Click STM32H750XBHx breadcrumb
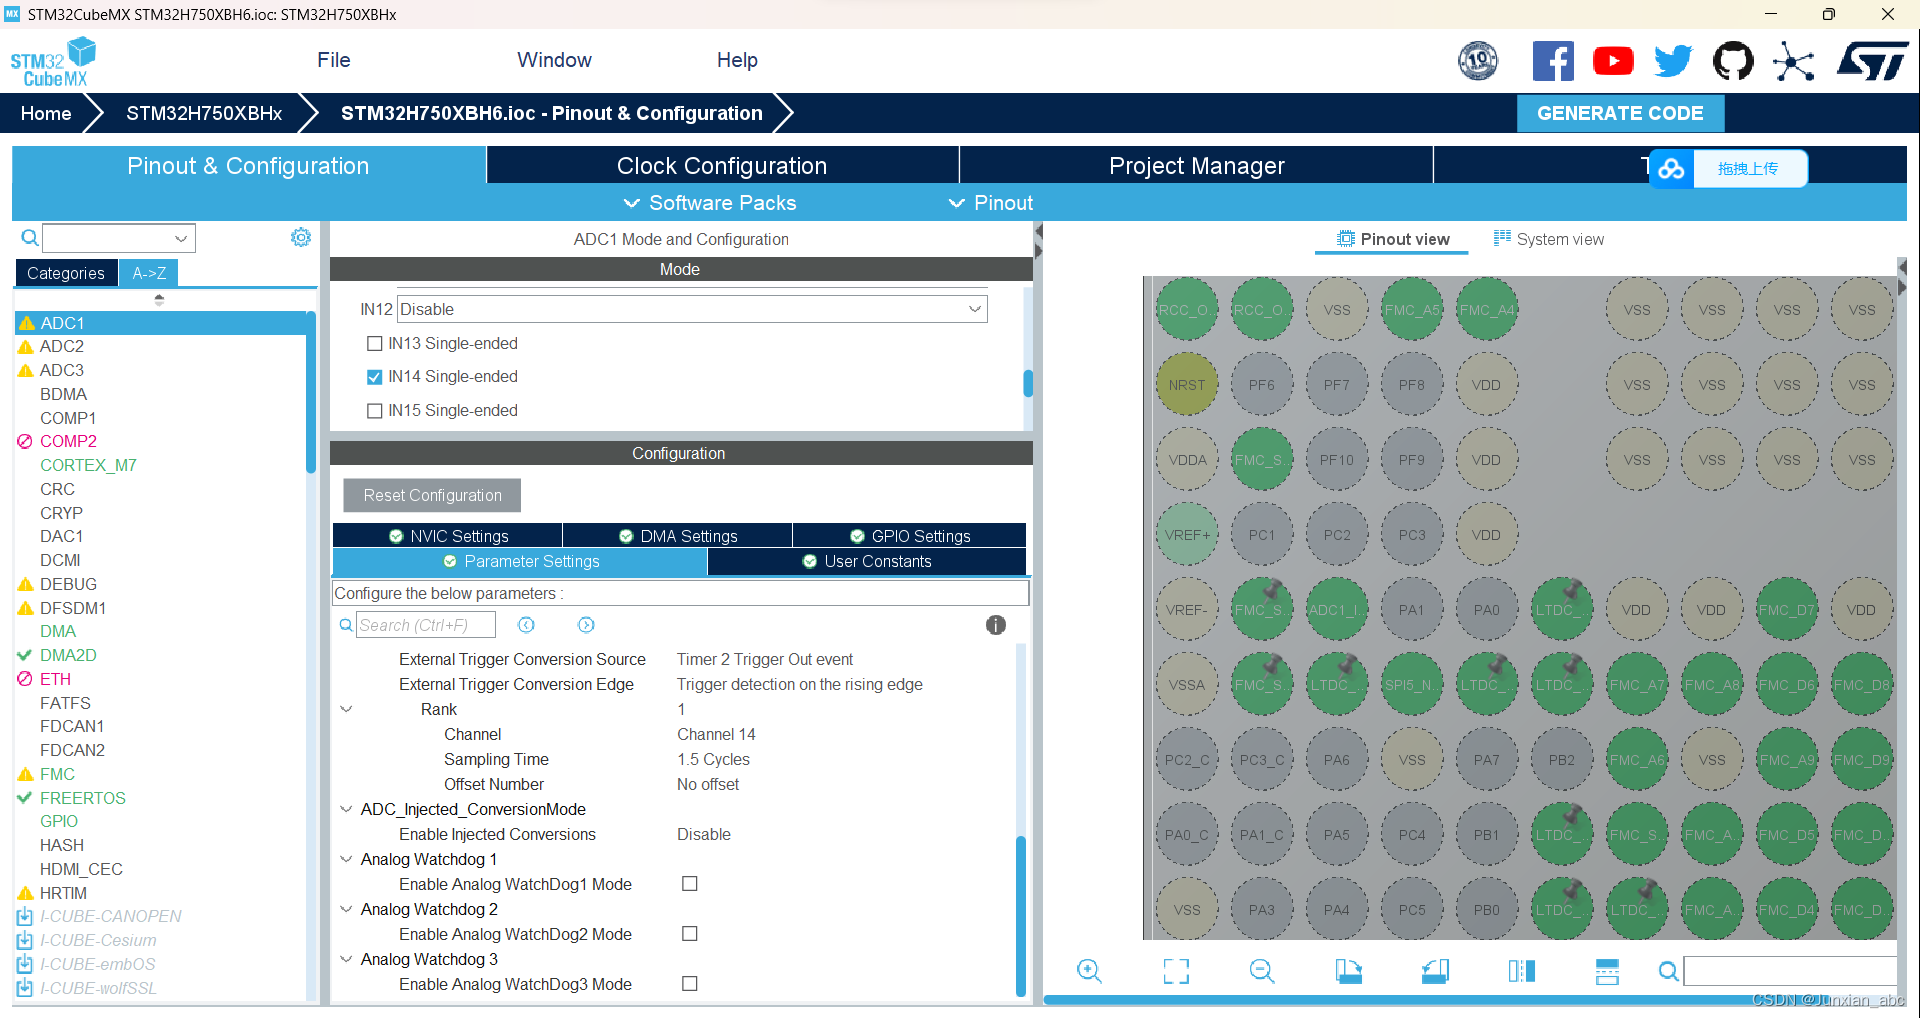The width and height of the screenshot is (1920, 1018). coord(204,113)
